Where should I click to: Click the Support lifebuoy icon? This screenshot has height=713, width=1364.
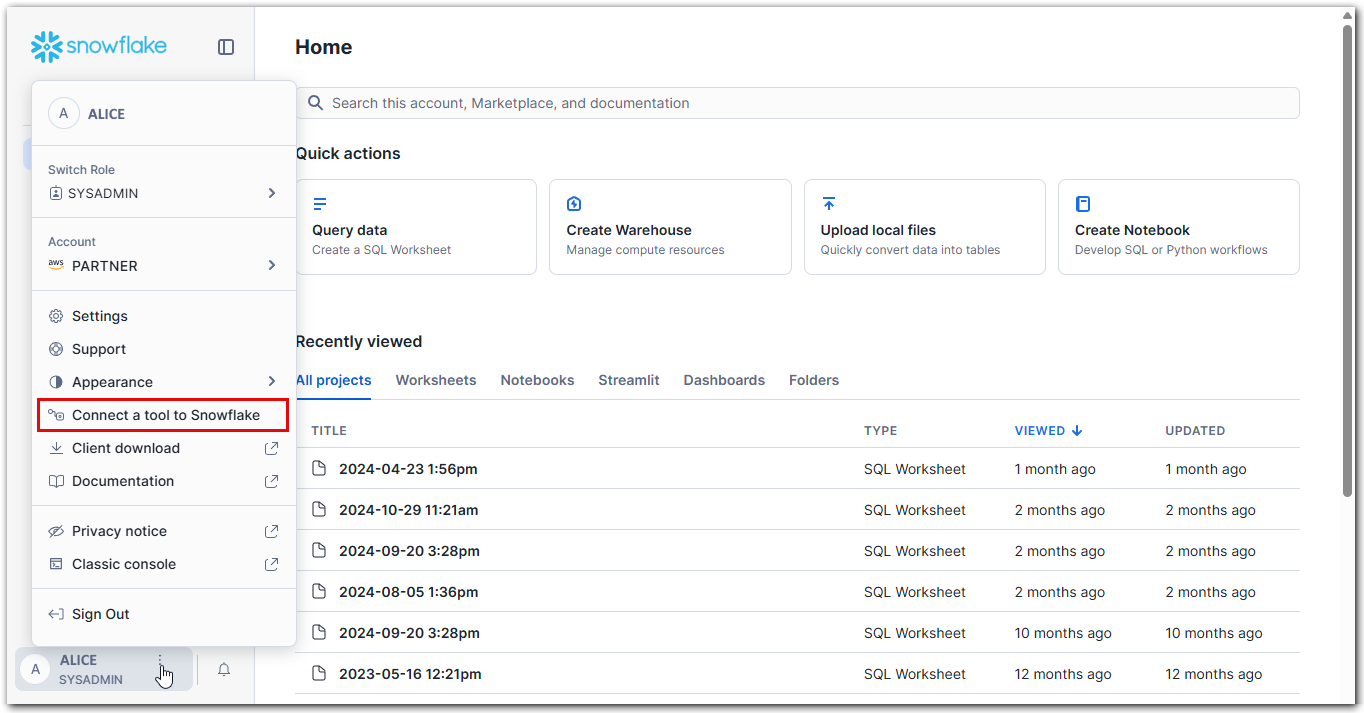56,349
